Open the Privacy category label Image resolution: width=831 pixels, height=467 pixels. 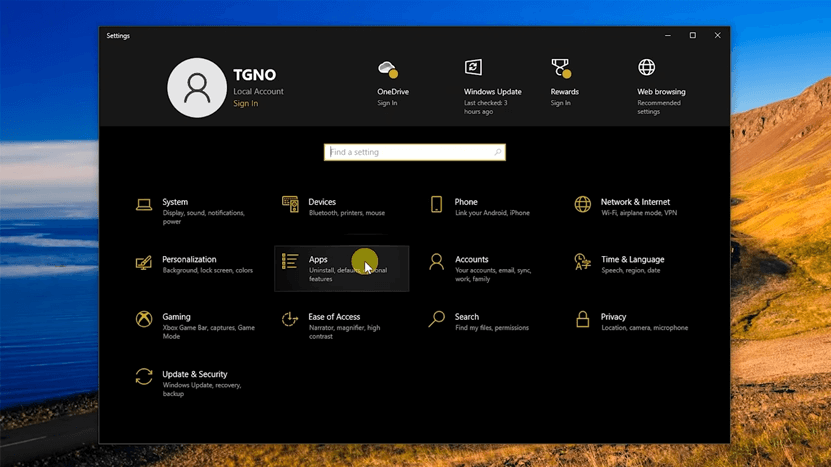coord(613,316)
